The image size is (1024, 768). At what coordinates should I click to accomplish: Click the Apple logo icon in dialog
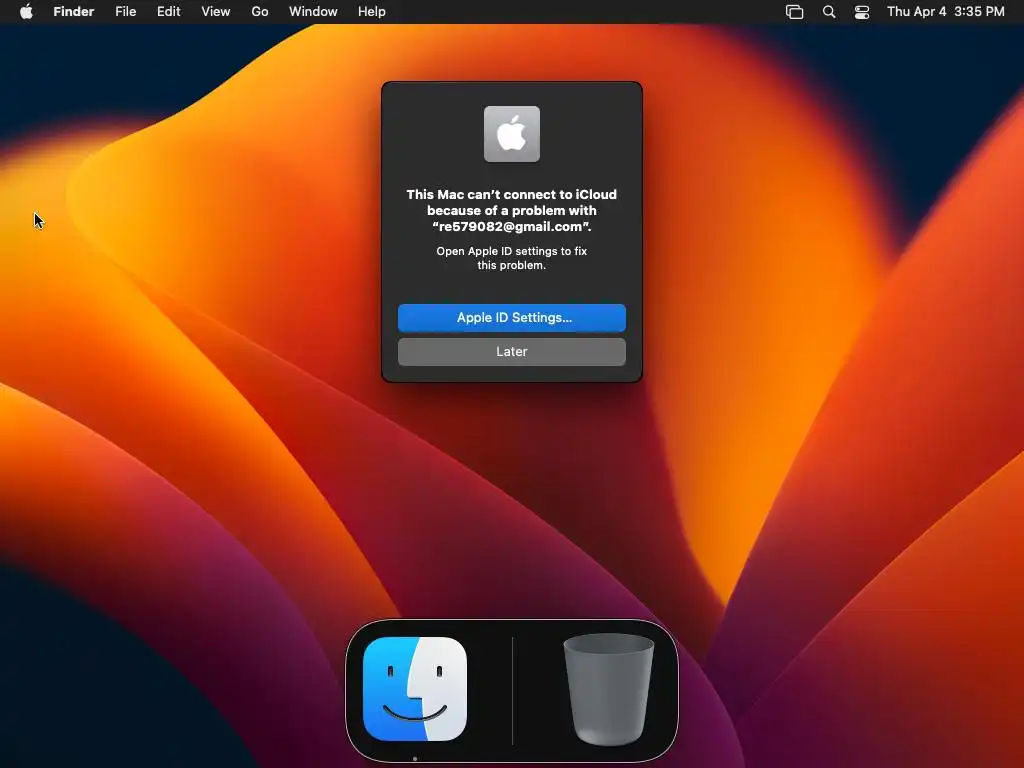512,134
